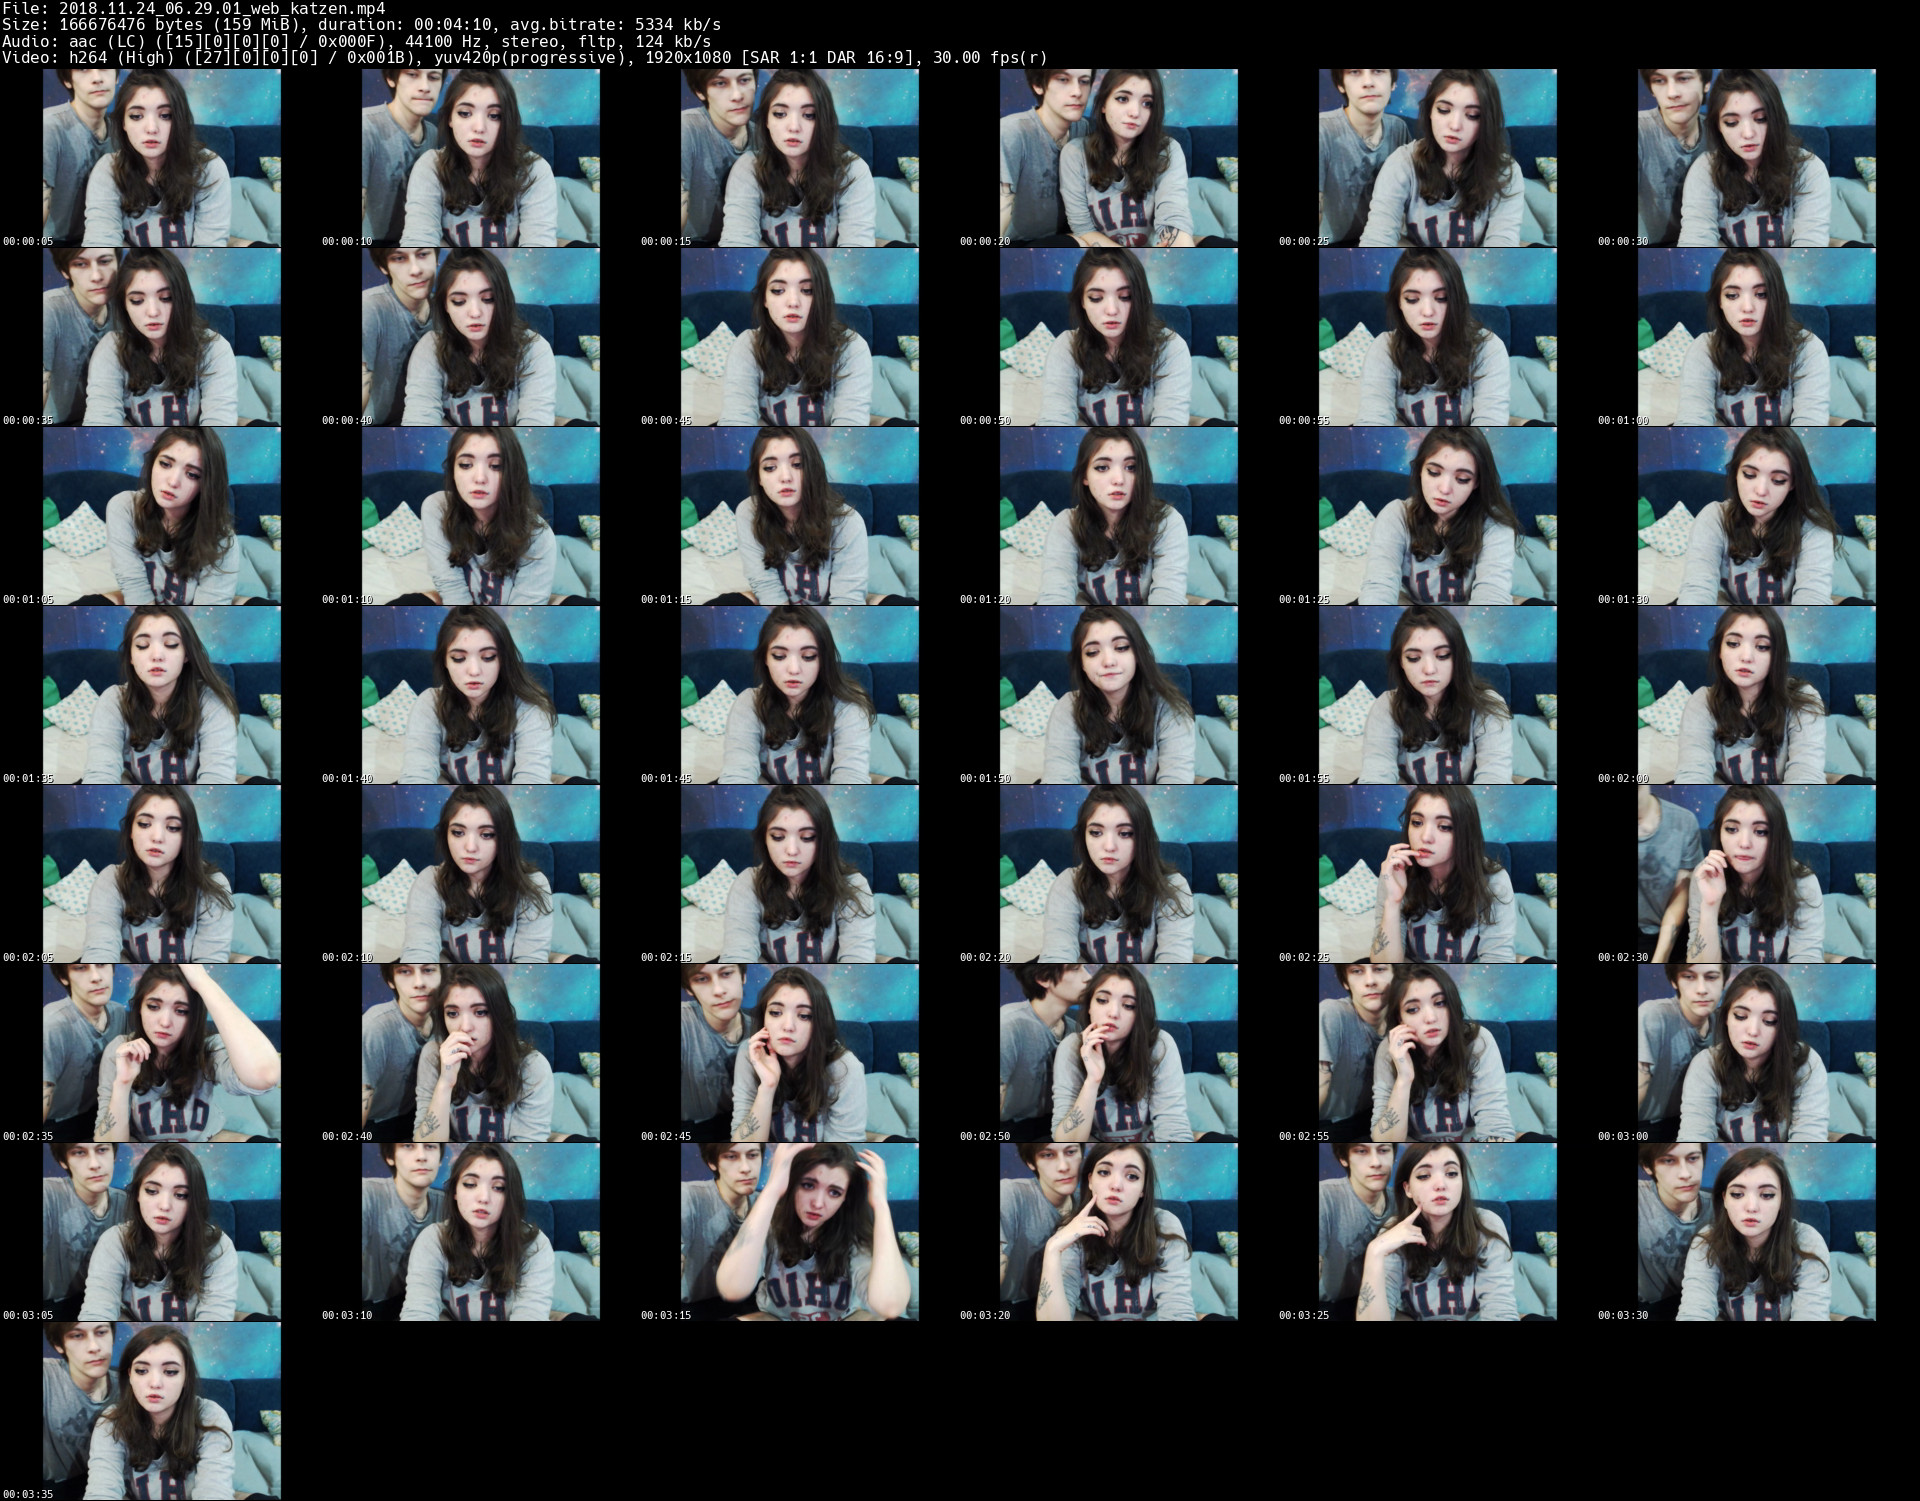Click the contact-sheet frame at 00:03:05

[162, 1232]
